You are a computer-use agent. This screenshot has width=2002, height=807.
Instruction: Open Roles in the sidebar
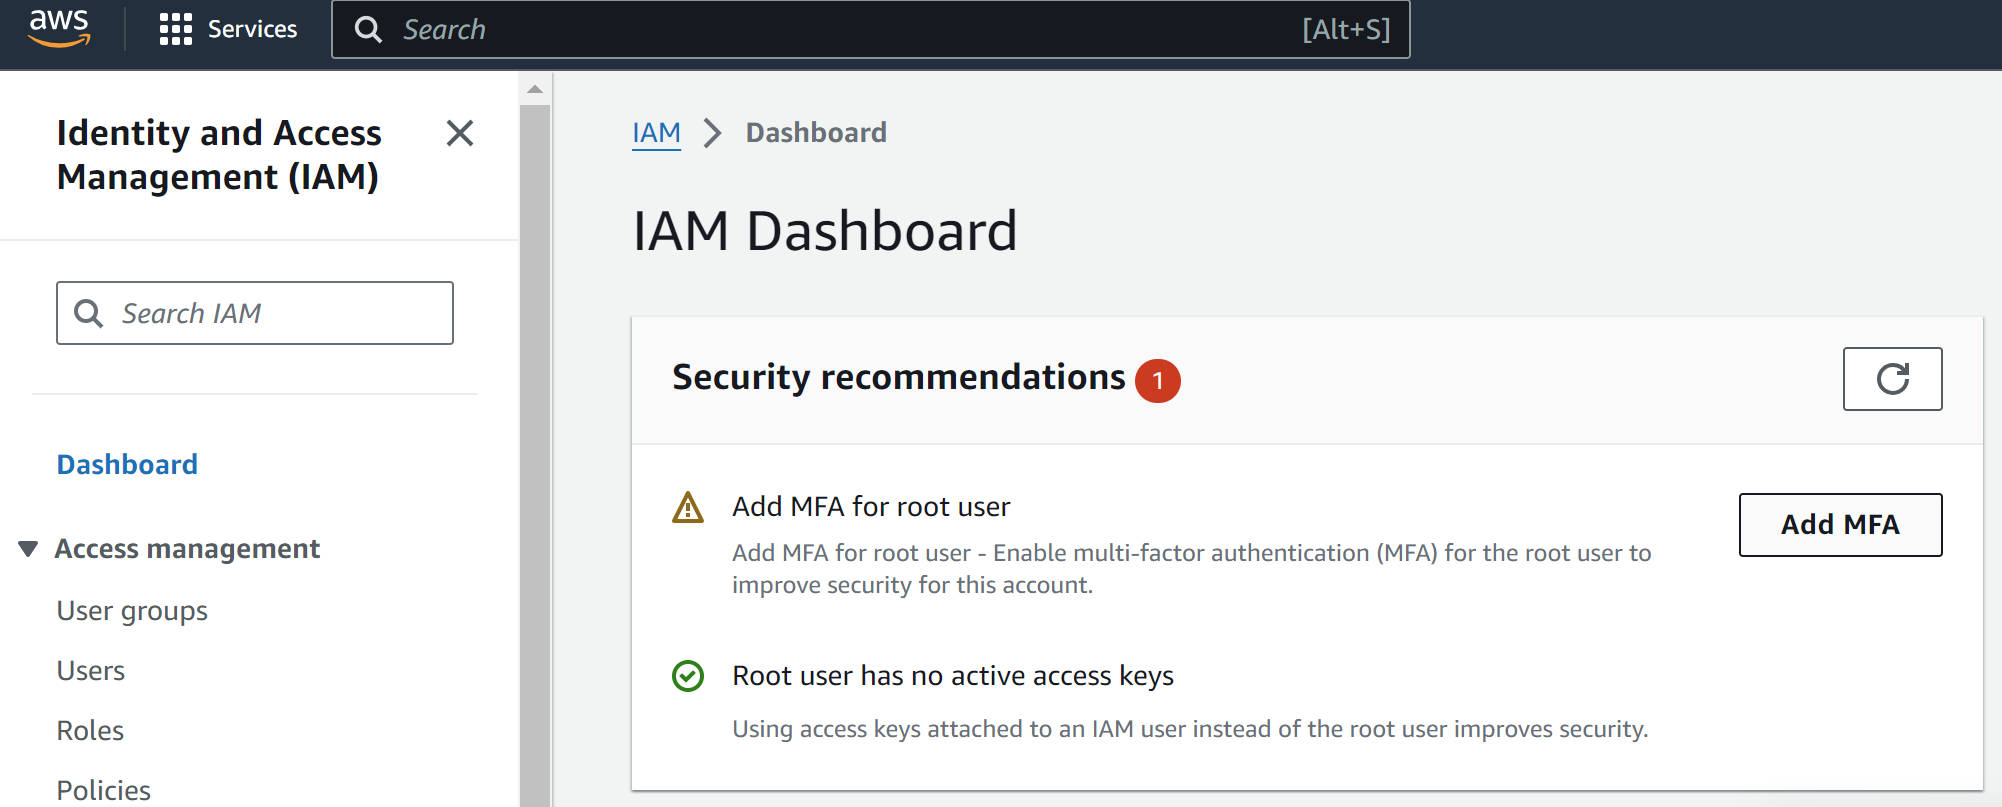pos(90,730)
